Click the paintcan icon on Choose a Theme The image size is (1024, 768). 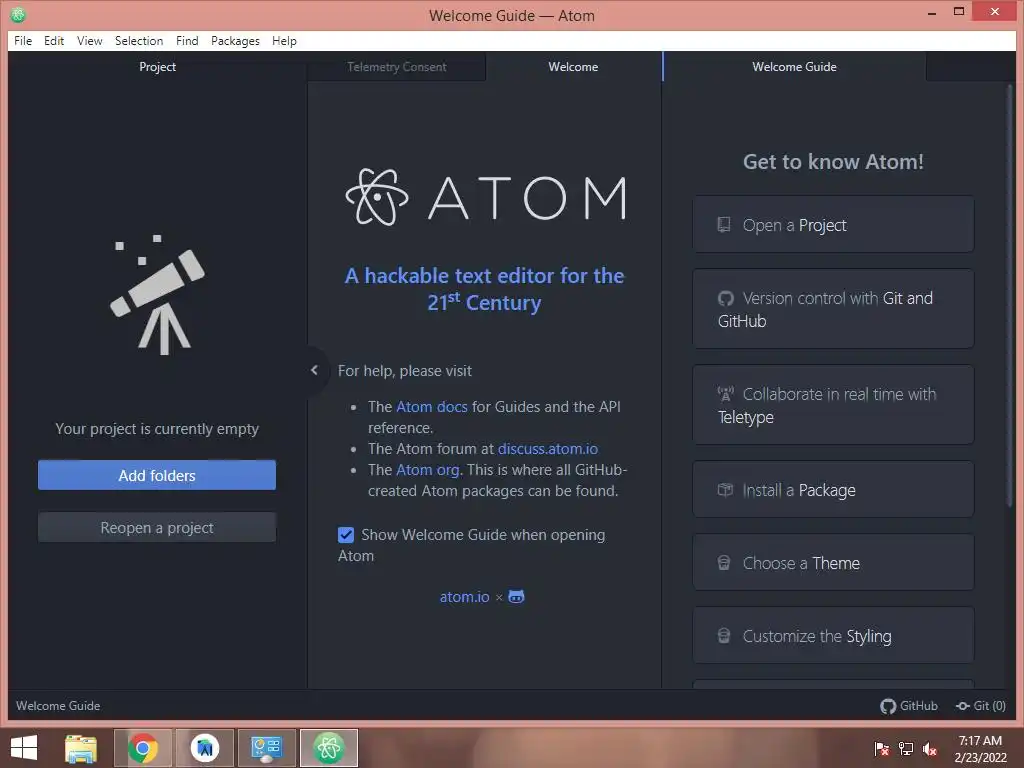[724, 562]
